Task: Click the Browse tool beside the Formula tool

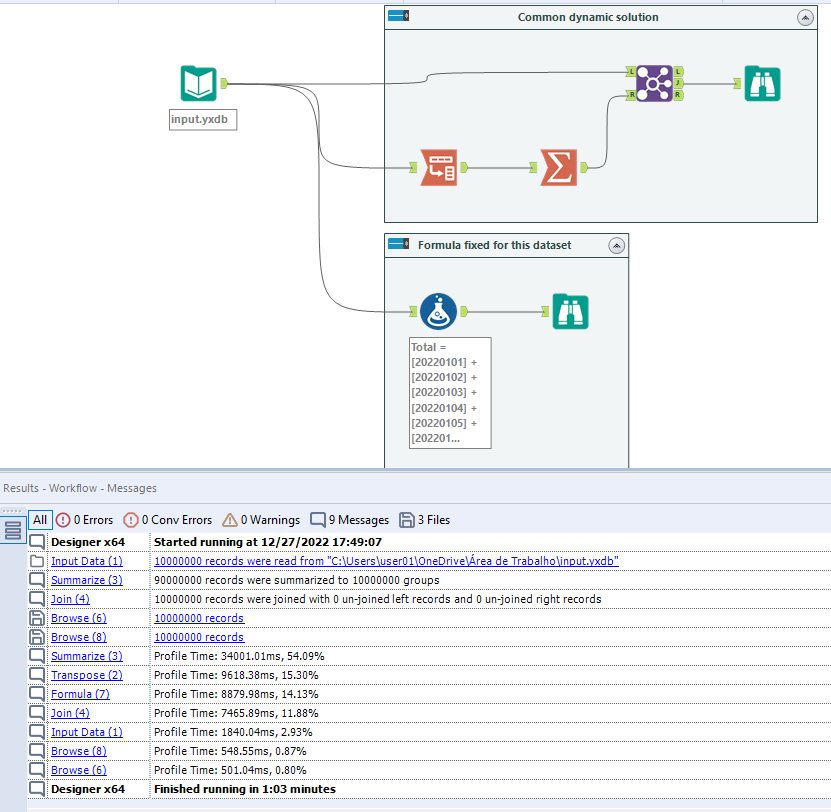Action: [570, 311]
